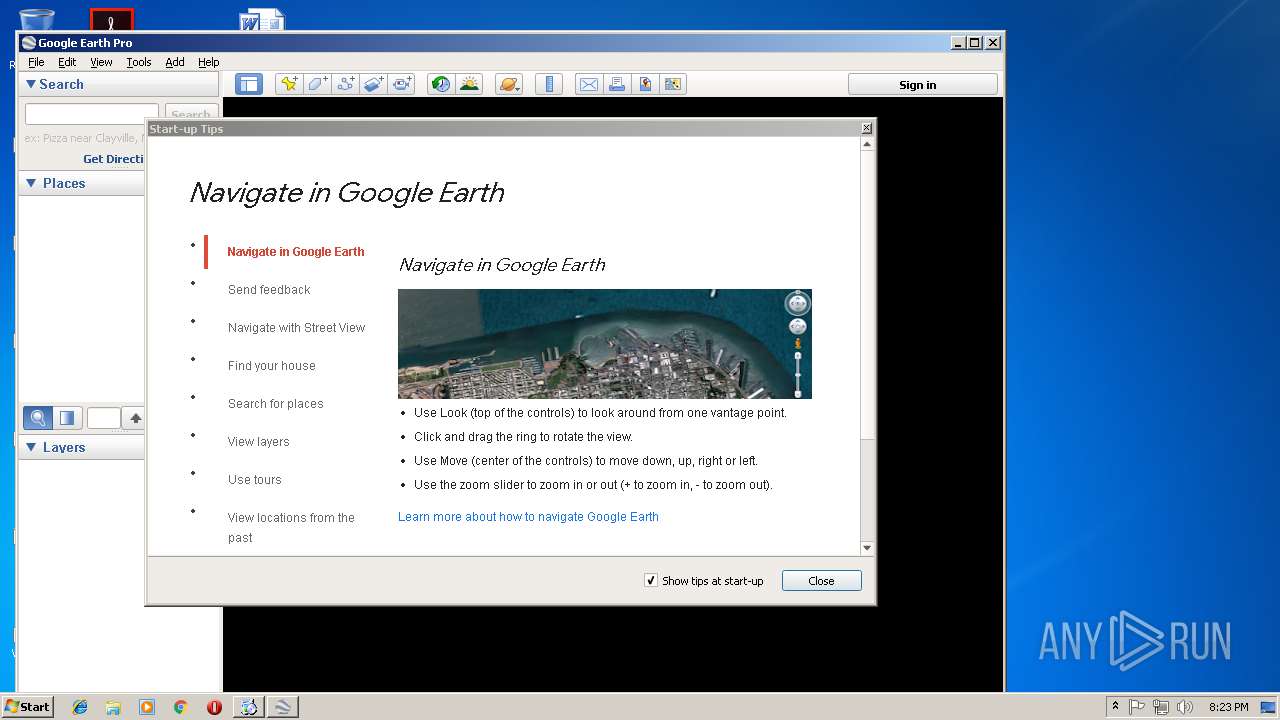This screenshot has width=1280, height=720.
Task: Toggle Show tips at start-up checkbox
Action: pyautogui.click(x=651, y=581)
